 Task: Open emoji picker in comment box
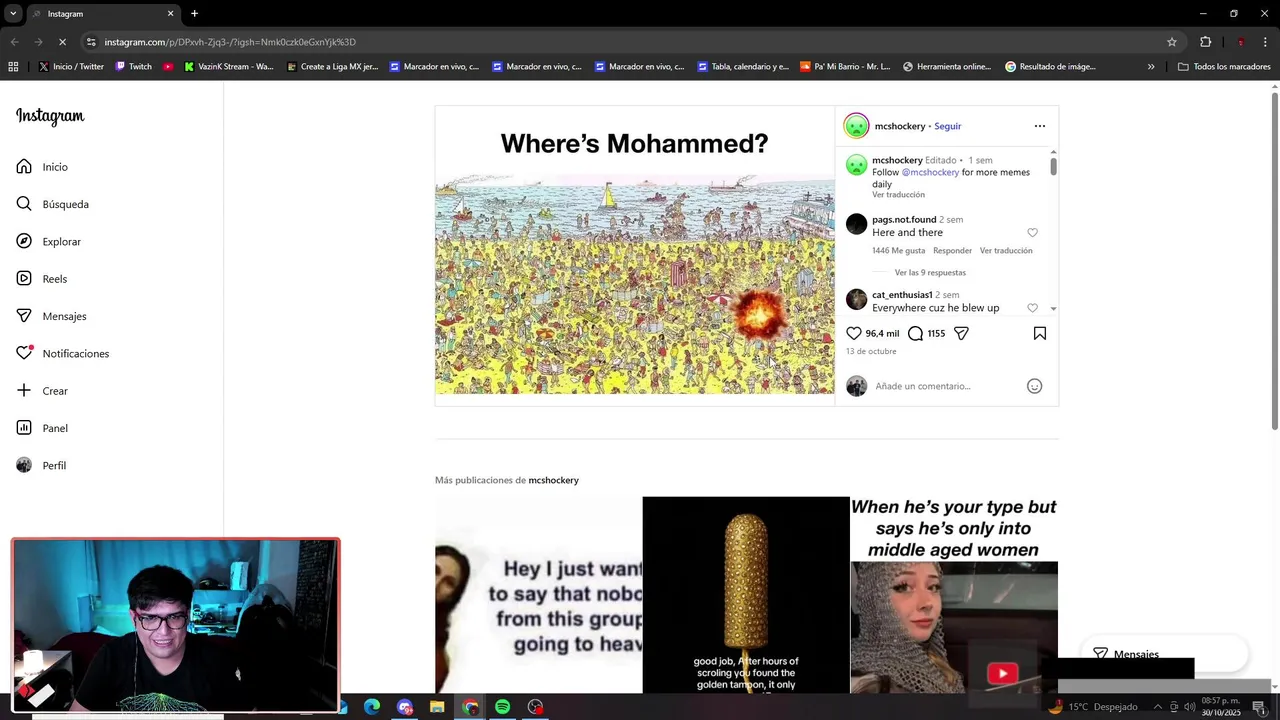click(1035, 386)
